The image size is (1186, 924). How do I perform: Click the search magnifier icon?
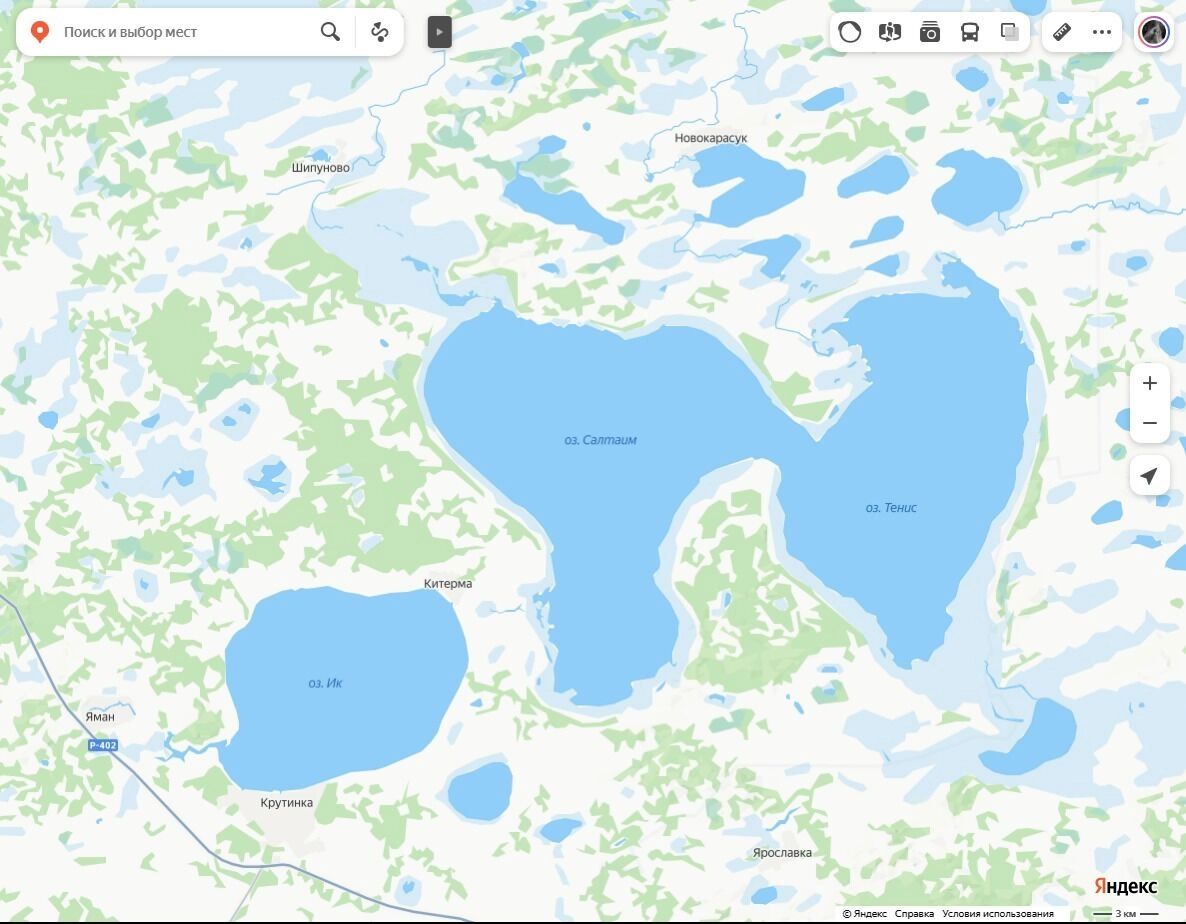click(x=330, y=32)
